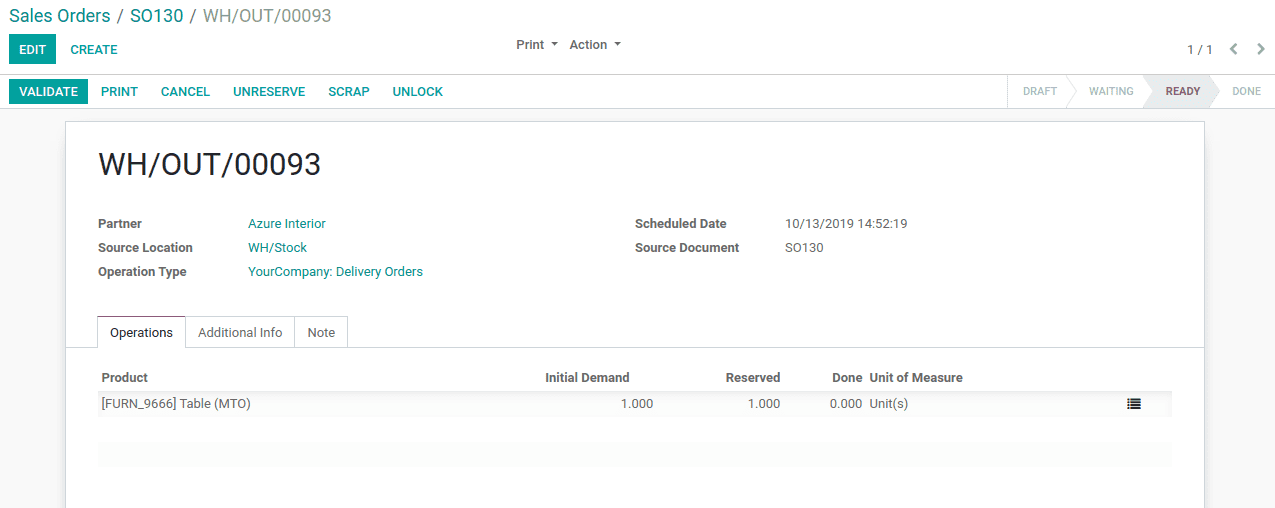Click the WH/OUT/00093 record title

[209, 165]
